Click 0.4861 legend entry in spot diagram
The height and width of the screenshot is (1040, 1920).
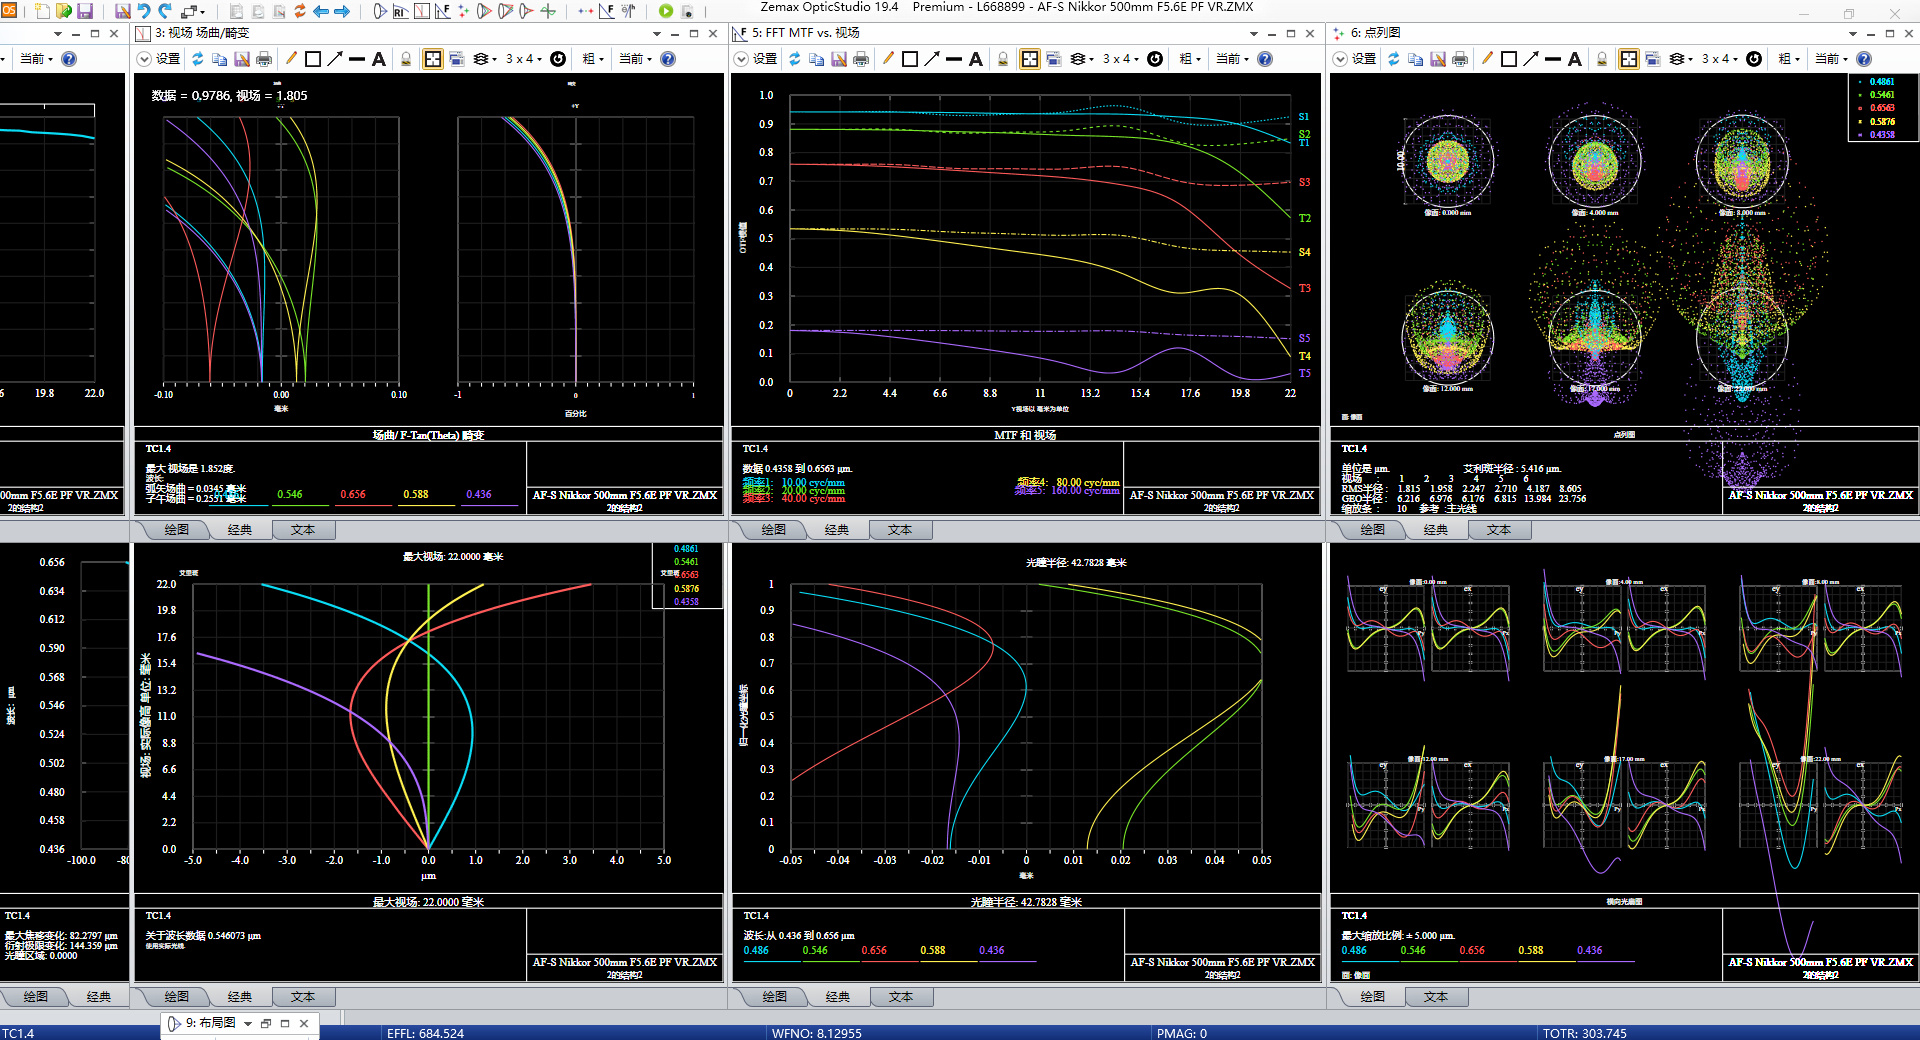click(1881, 82)
